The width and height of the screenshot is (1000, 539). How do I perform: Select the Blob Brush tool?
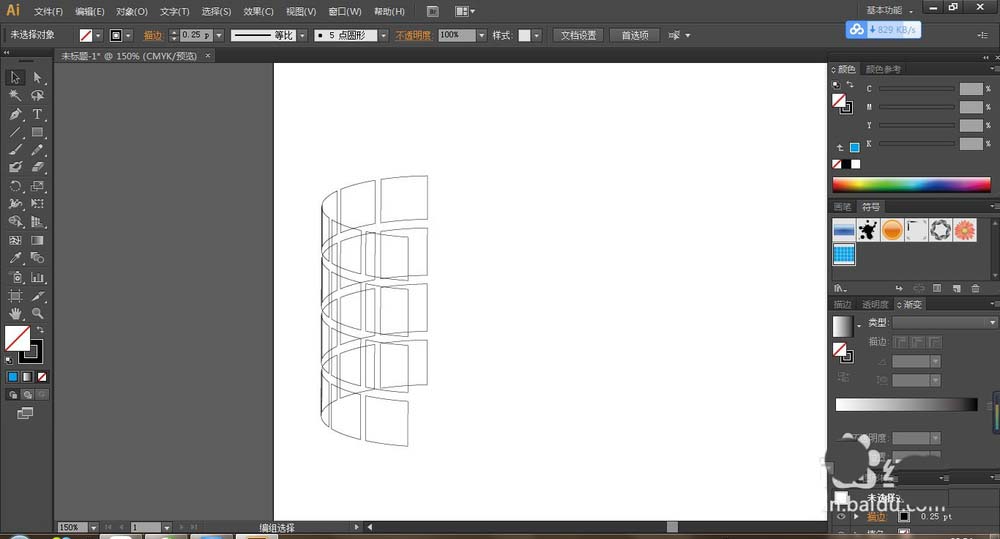pyautogui.click(x=15, y=167)
